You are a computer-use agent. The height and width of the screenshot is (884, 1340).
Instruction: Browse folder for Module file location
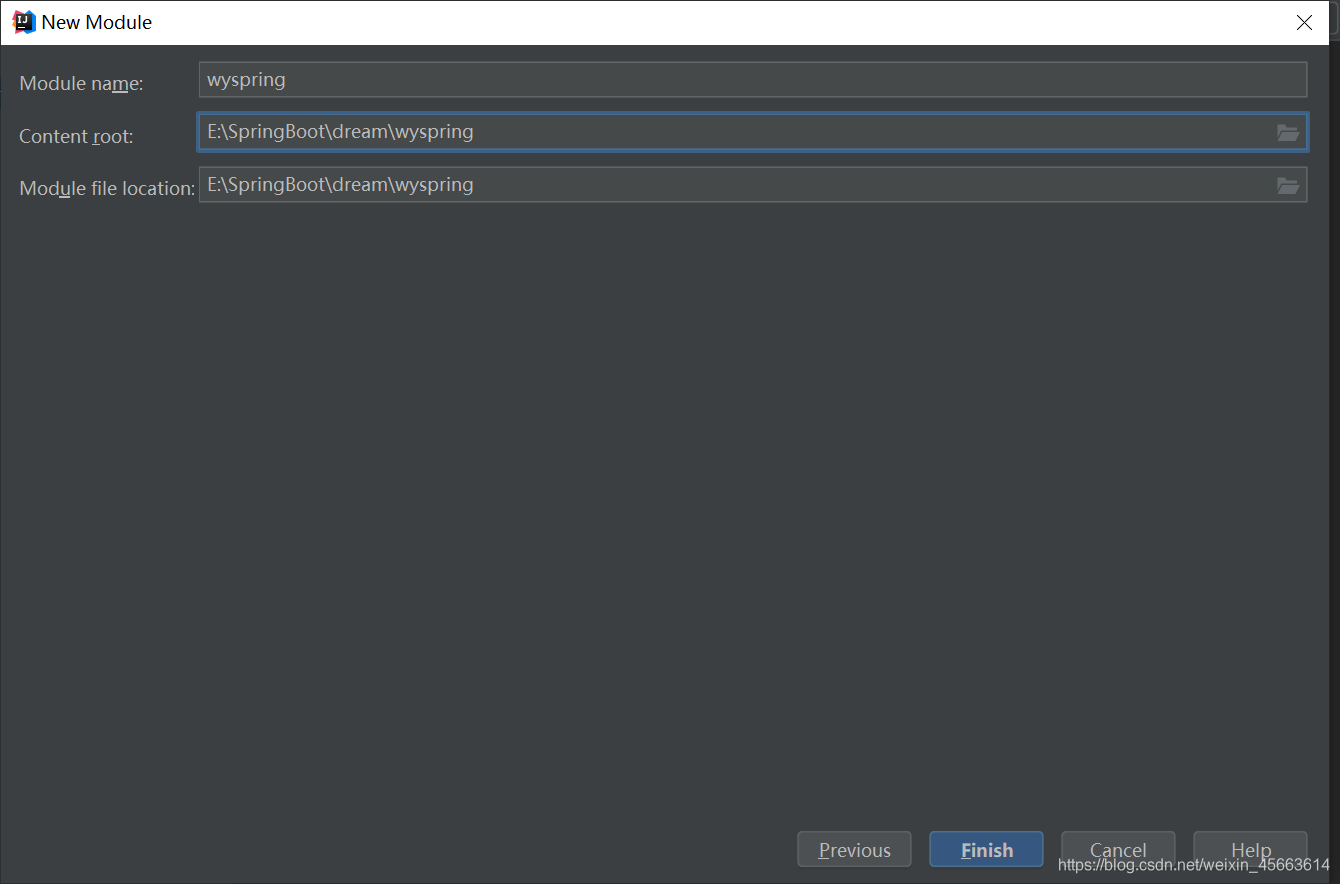pyautogui.click(x=1288, y=185)
